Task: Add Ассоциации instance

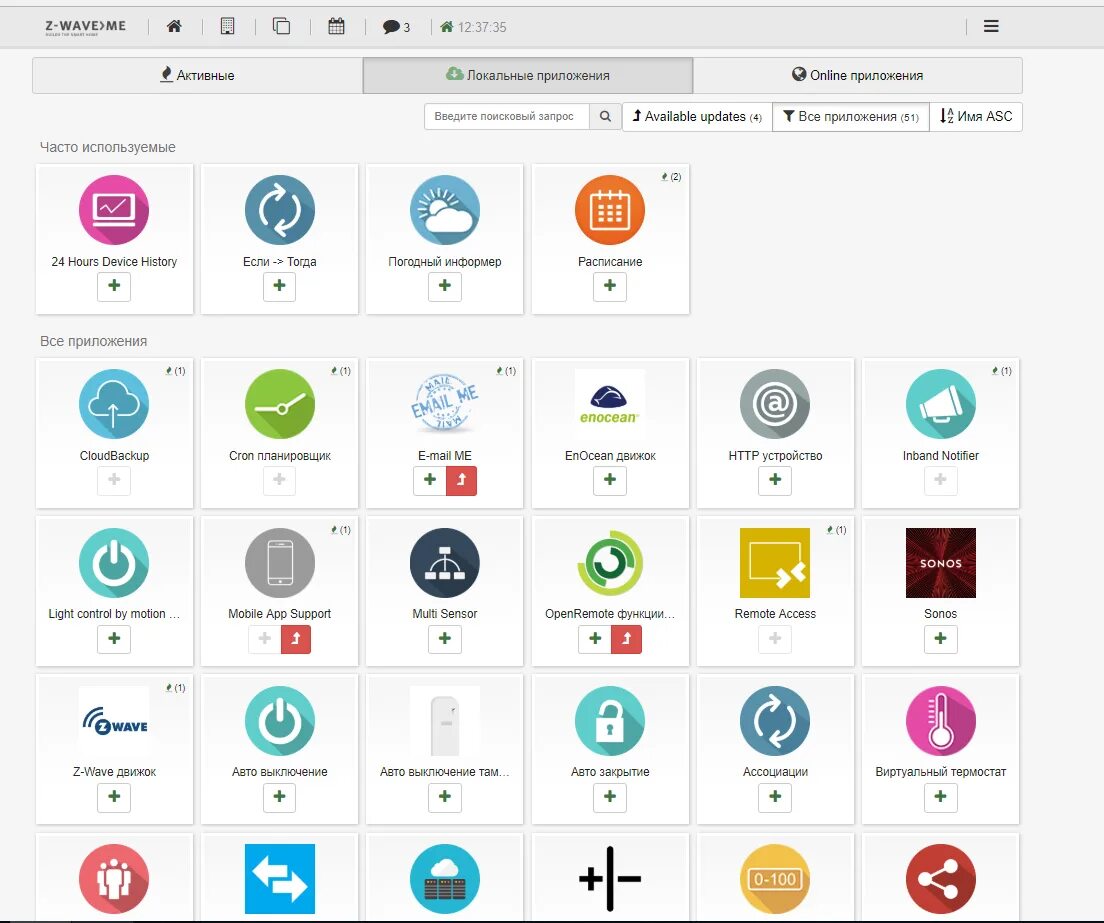Action: tap(775, 797)
